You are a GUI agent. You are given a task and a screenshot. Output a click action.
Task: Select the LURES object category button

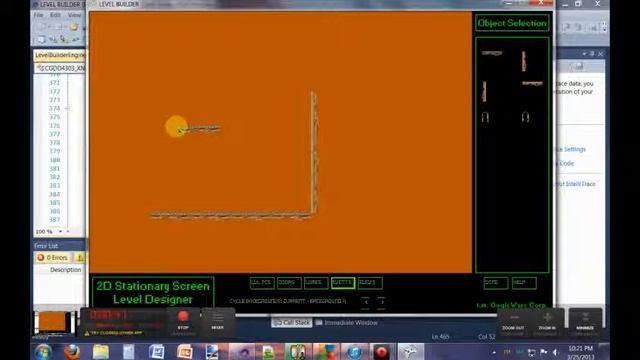[x=316, y=283]
